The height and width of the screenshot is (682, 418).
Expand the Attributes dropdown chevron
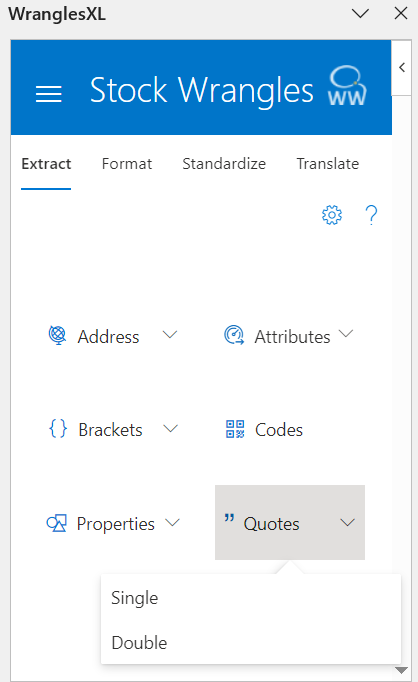(x=346, y=334)
